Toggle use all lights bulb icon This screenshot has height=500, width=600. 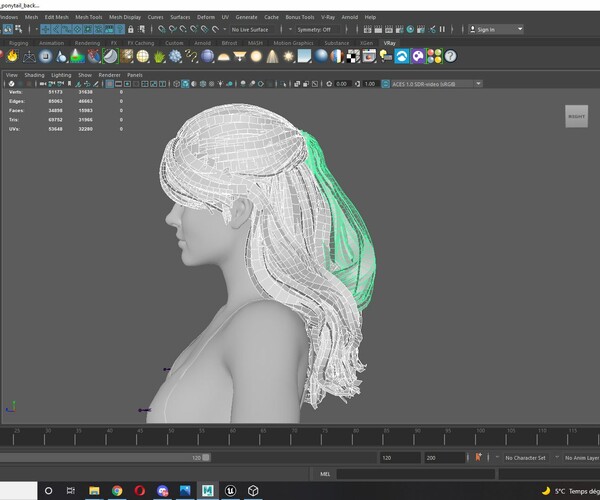(x=220, y=84)
